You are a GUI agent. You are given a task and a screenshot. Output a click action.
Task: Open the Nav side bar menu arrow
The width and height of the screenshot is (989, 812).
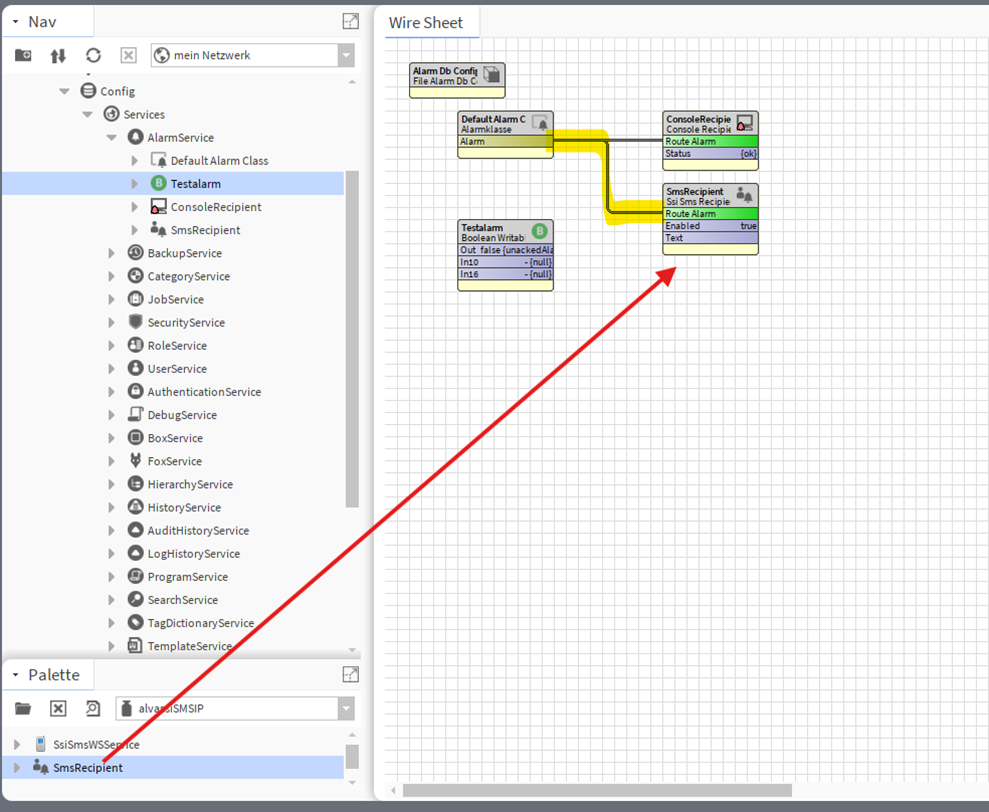(16, 22)
